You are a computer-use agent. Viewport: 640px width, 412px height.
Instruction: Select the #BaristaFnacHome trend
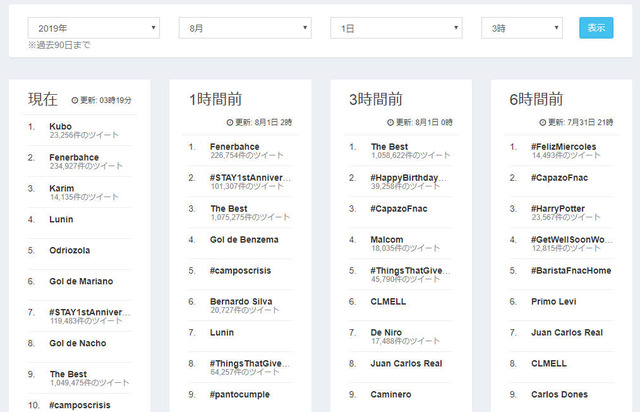pos(571,271)
